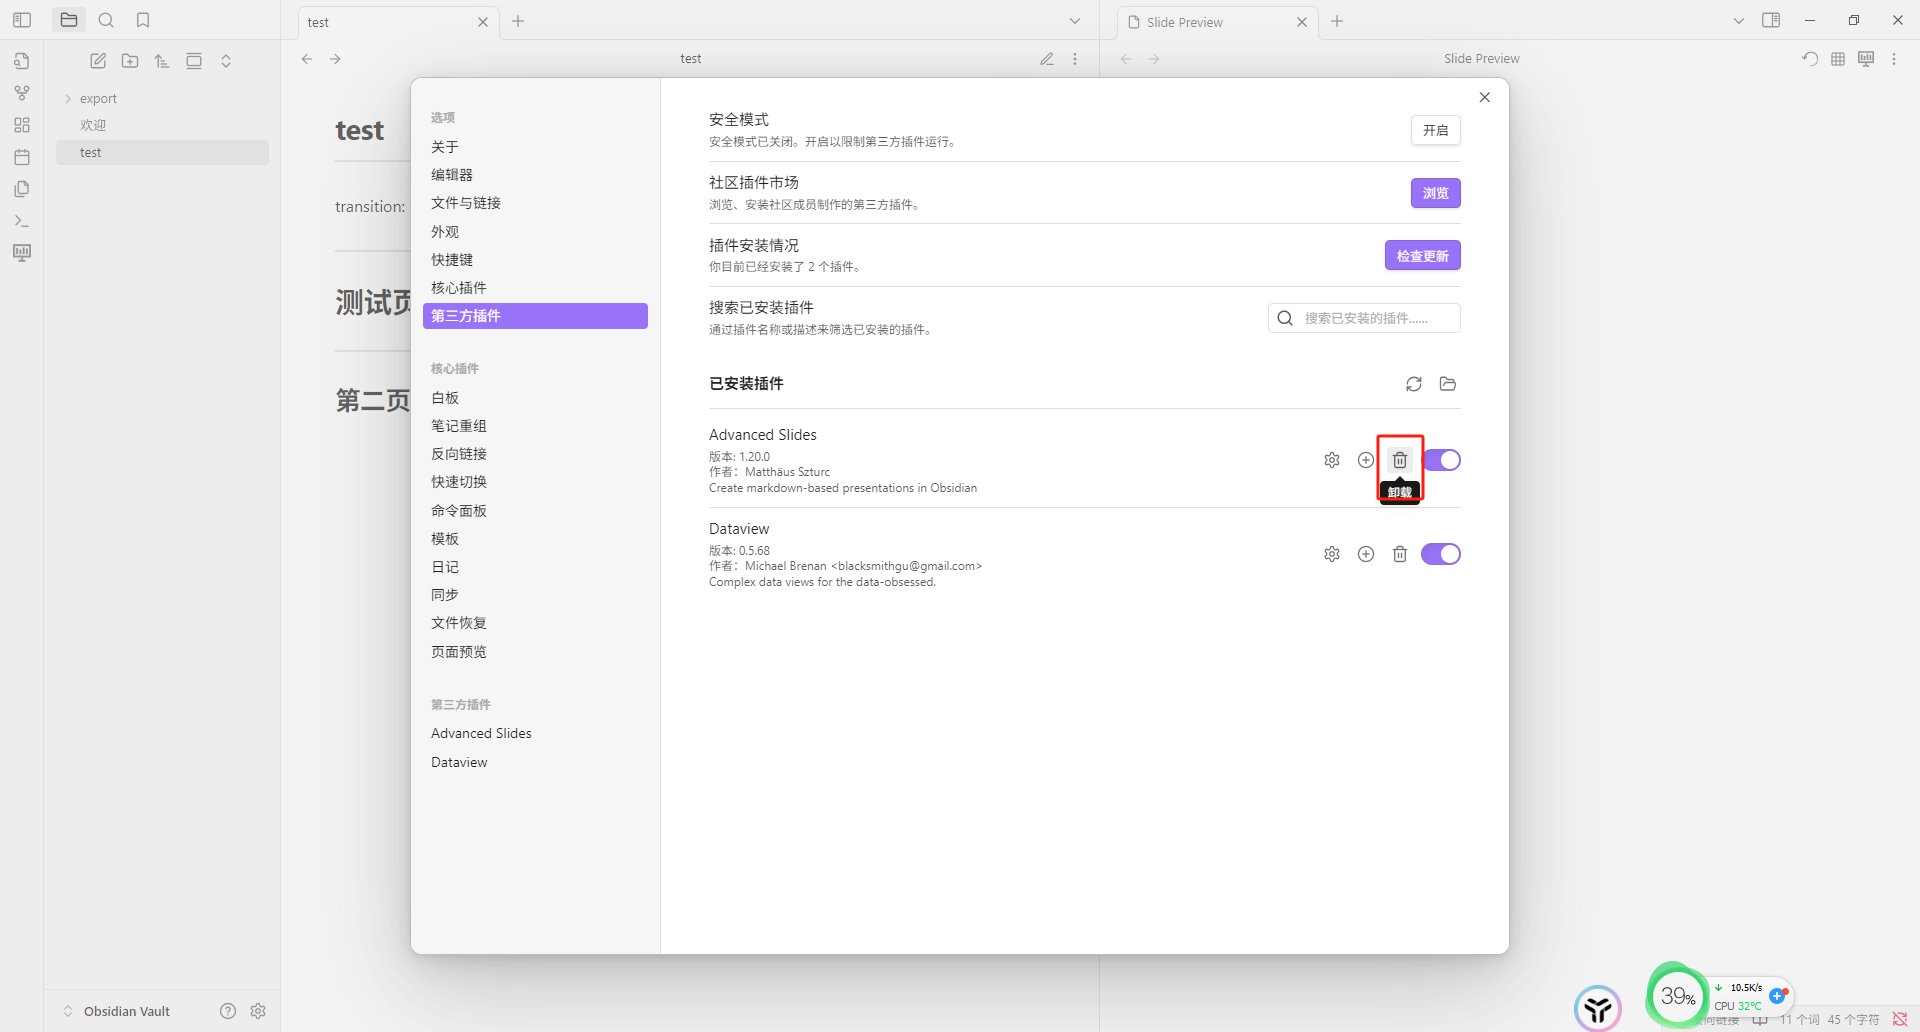Open the tab list dropdown arrow
Screen dimensions: 1920x1032
pyautogui.click(x=1074, y=20)
